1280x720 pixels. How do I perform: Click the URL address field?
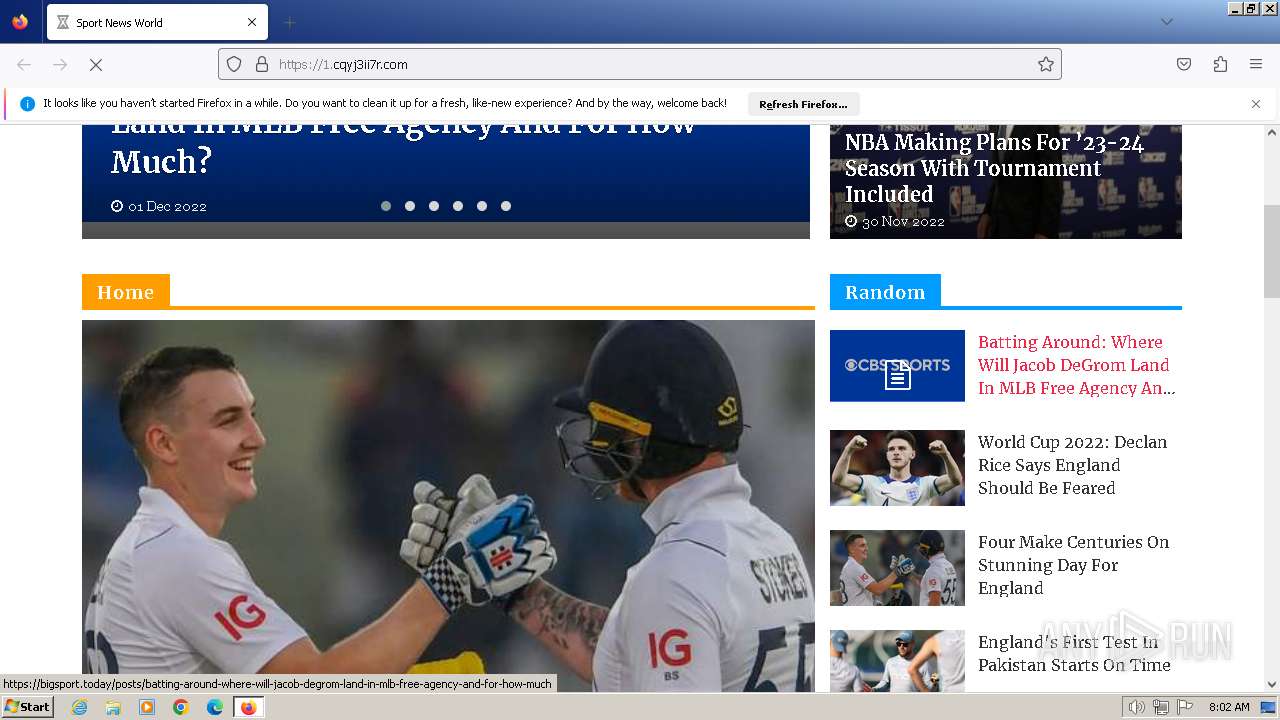[640, 64]
